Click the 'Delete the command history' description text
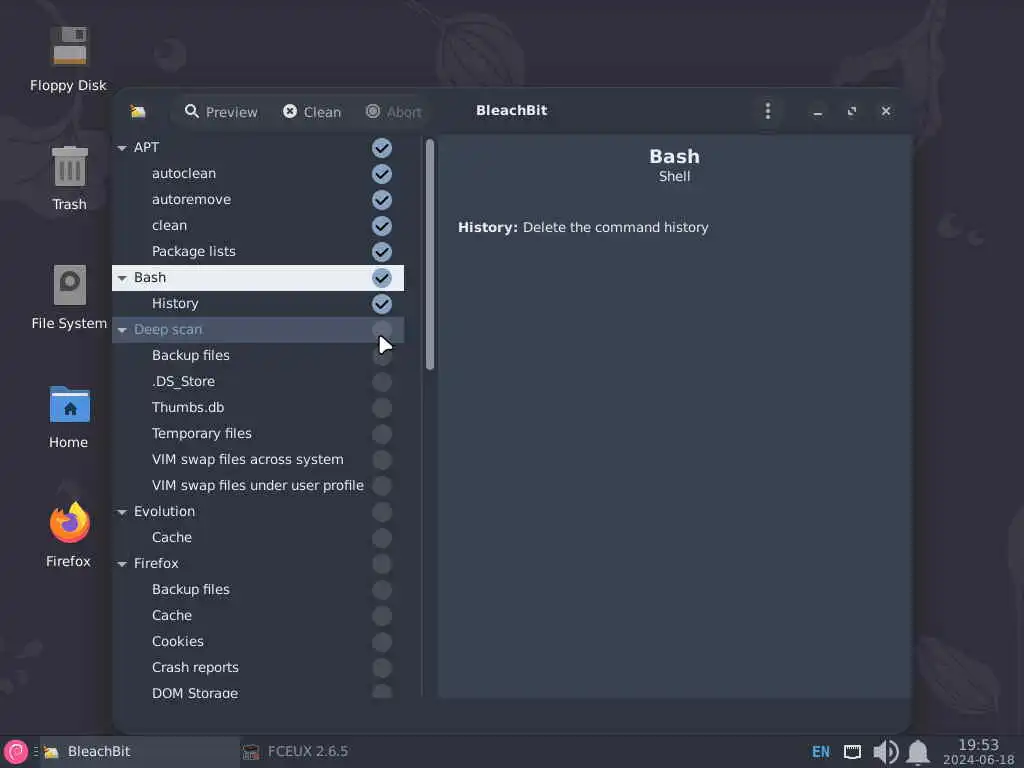Screen dimensions: 1024x768 [615, 228]
